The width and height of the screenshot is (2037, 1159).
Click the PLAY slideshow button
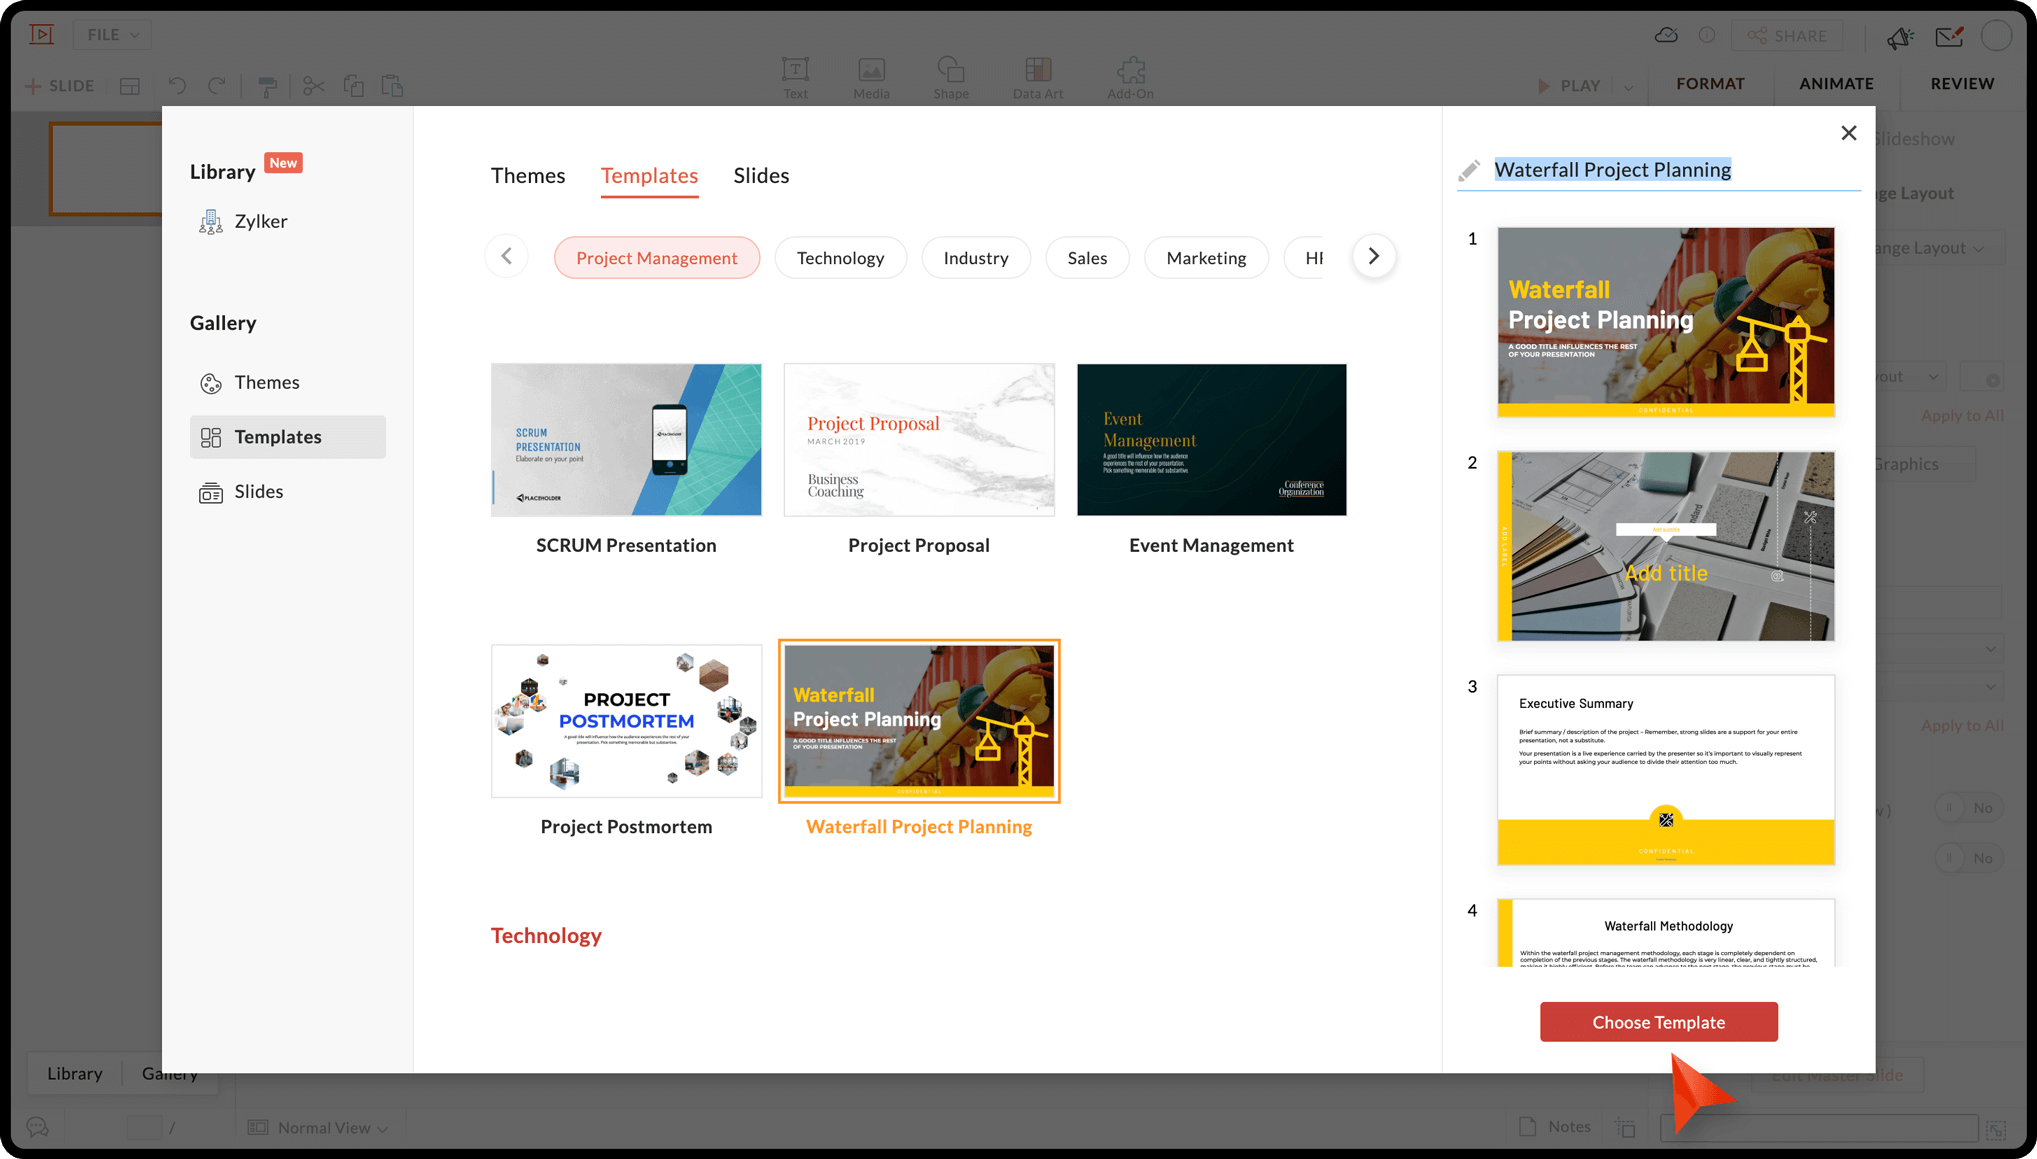[1570, 86]
